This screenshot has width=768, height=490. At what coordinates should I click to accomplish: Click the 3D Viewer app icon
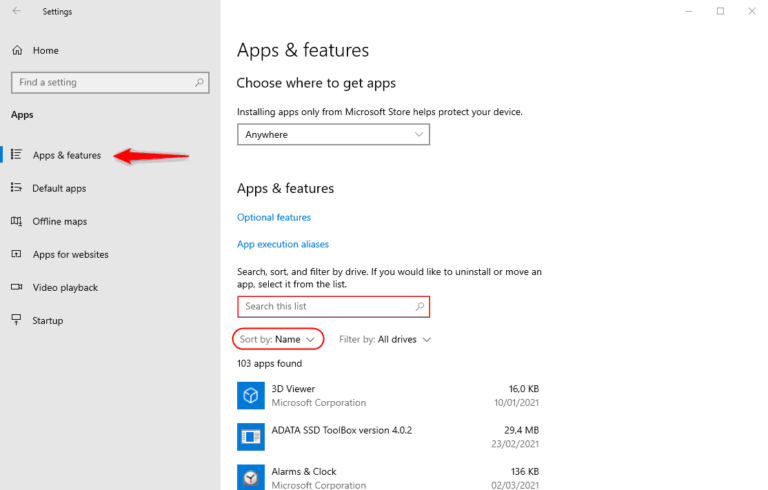(251, 395)
